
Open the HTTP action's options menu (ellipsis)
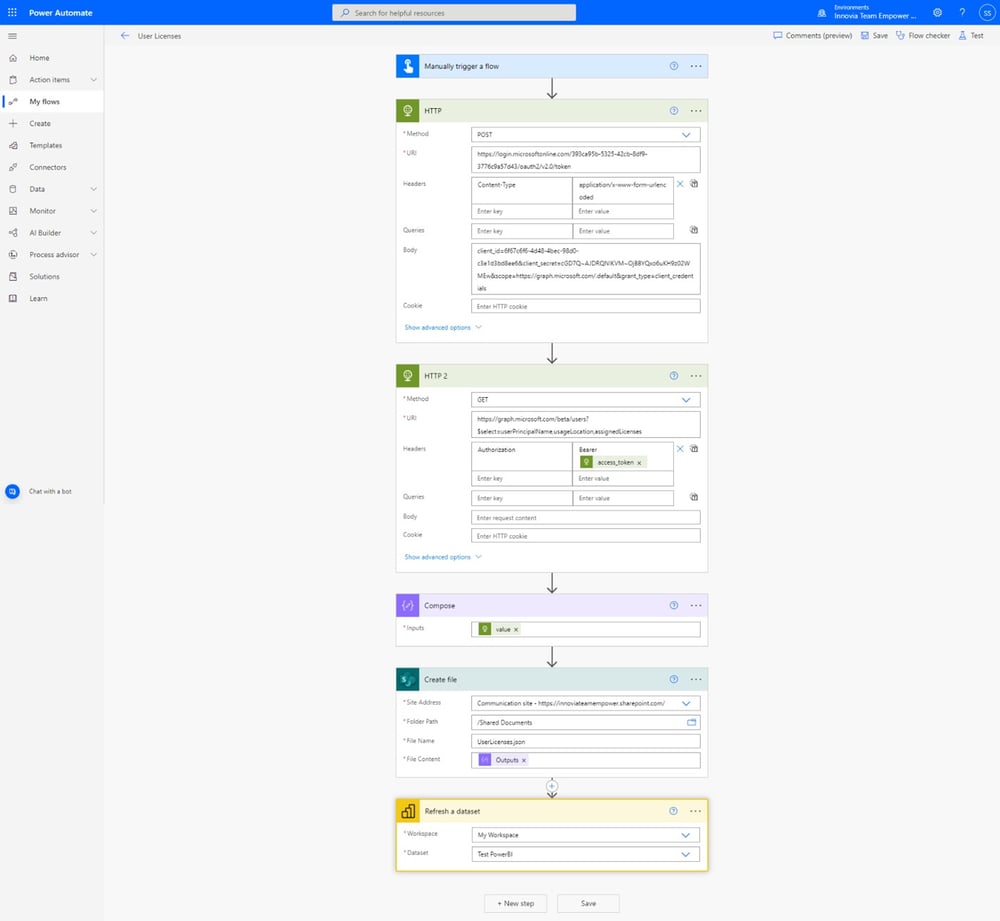(x=696, y=111)
